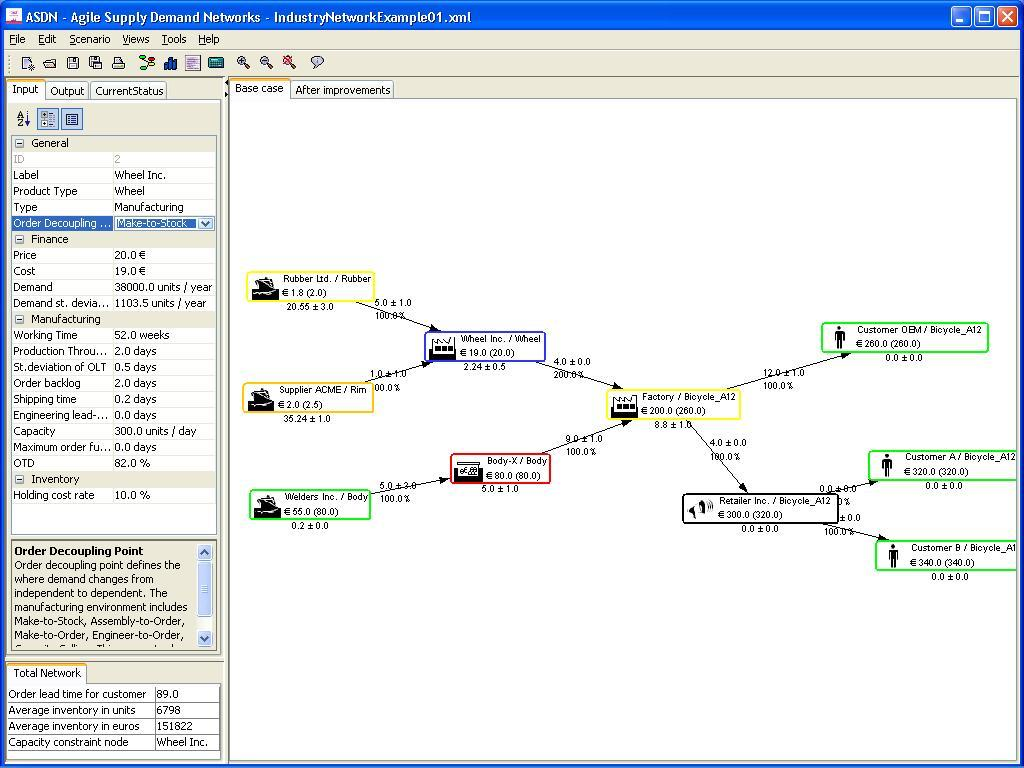Toggle the property description pane button
Viewport: 1024px width, 768px height.
pos(72,119)
